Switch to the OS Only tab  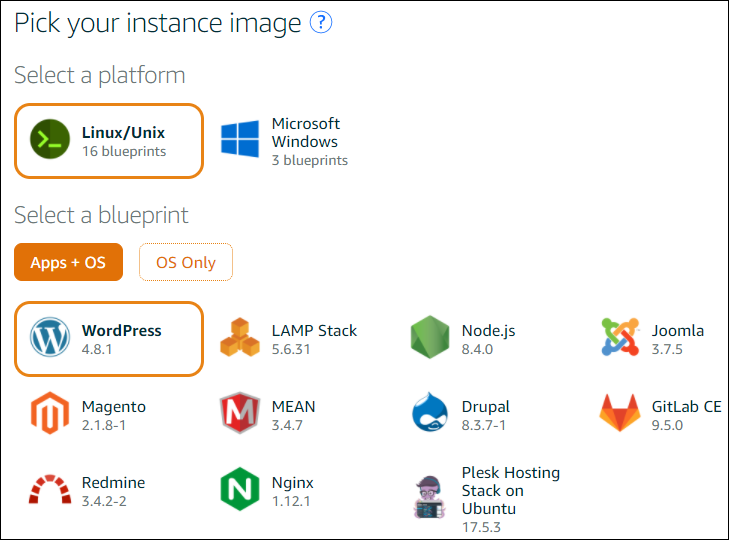(185, 262)
